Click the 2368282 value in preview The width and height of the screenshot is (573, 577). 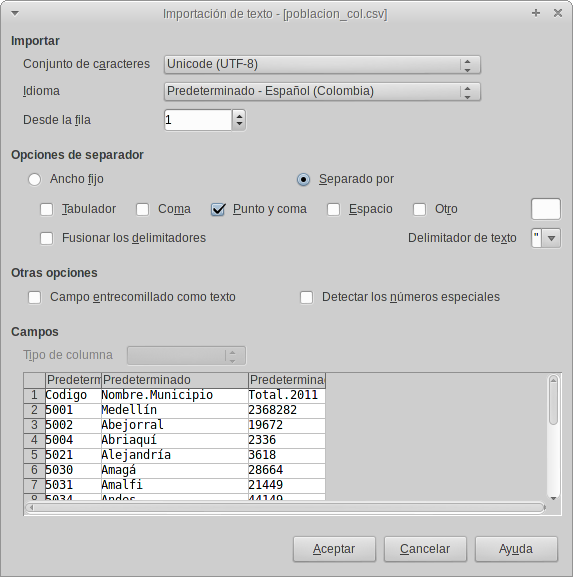pos(287,410)
